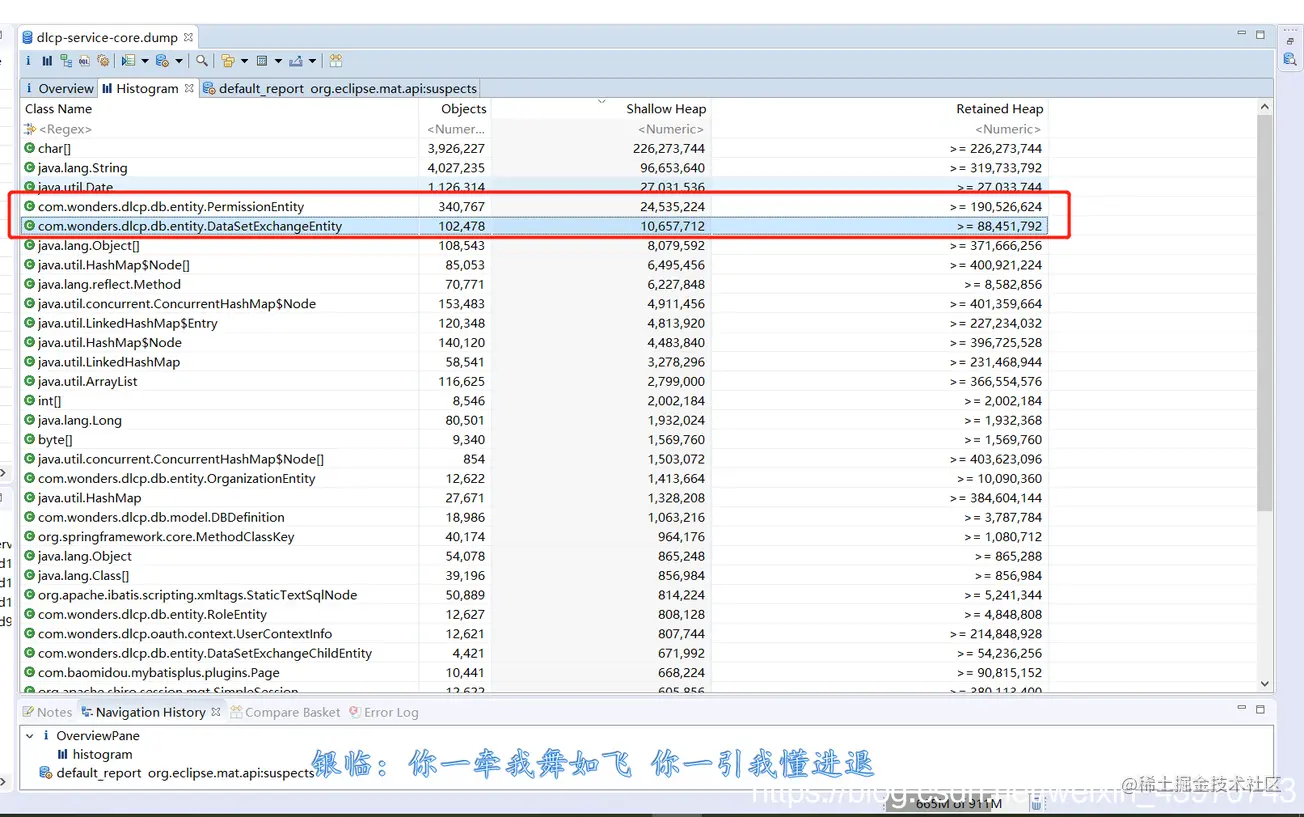Click the default_report icon in Navigation History
This screenshot has height=817, width=1304.
[x=45, y=773]
